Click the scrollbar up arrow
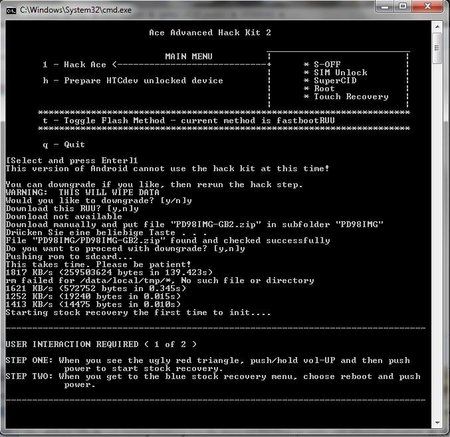 click(437, 26)
